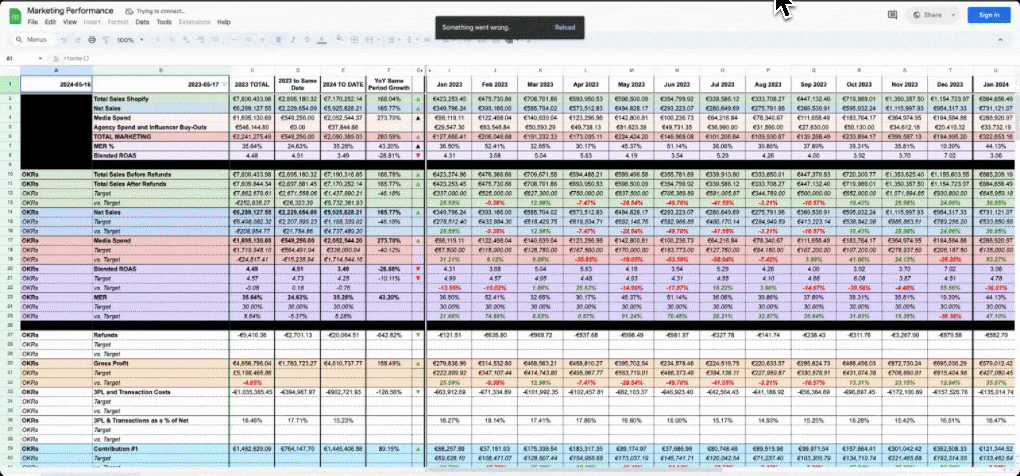1020x476 pixels.
Task: Click the fx formula icon
Action: tap(56, 59)
